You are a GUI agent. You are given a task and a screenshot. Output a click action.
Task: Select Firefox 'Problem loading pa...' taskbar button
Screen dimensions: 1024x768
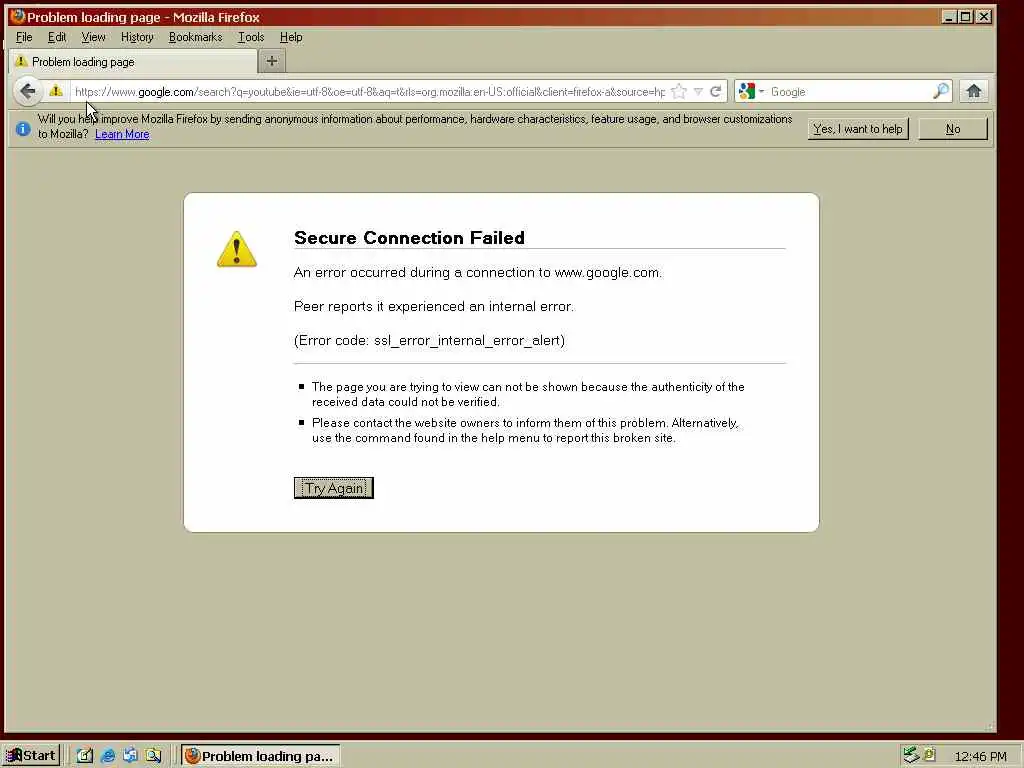260,756
